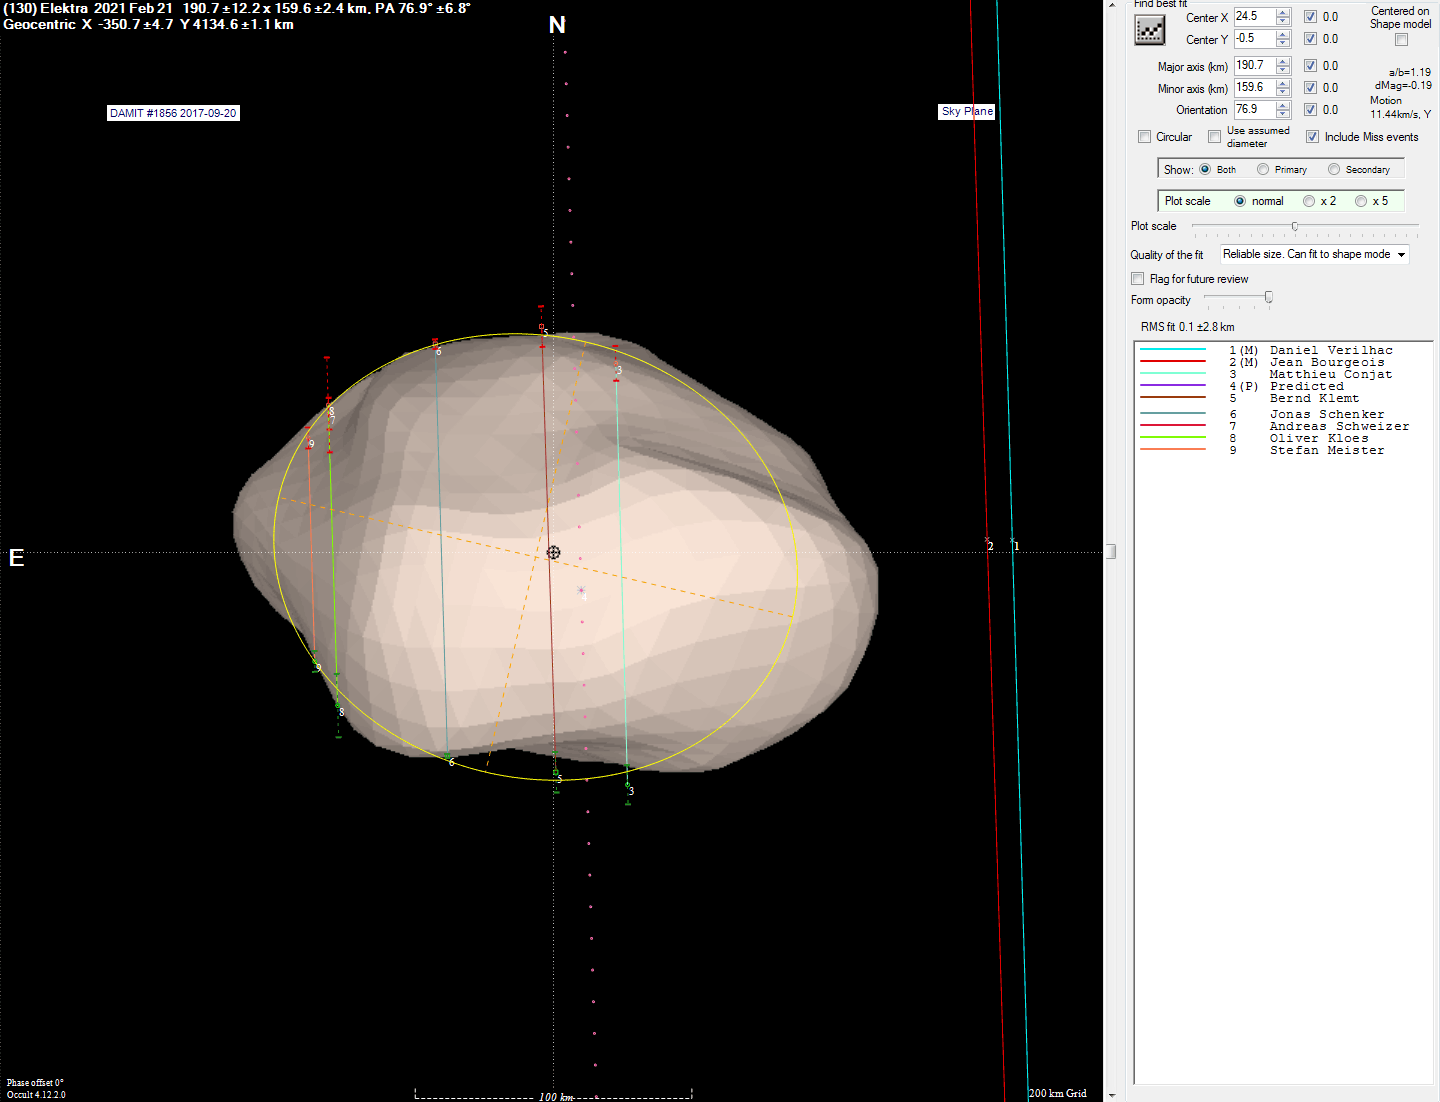1440x1102 pixels.
Task: Increase Center X with the up spinner
Action: (1283, 12)
